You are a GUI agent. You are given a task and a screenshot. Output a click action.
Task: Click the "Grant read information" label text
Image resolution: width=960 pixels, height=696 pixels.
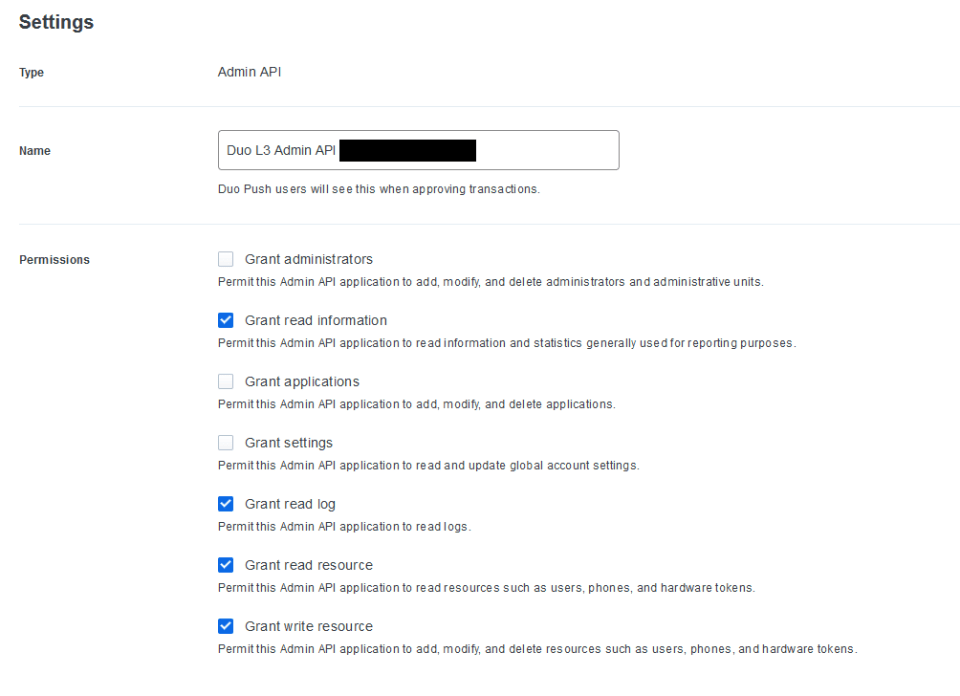[x=315, y=320]
